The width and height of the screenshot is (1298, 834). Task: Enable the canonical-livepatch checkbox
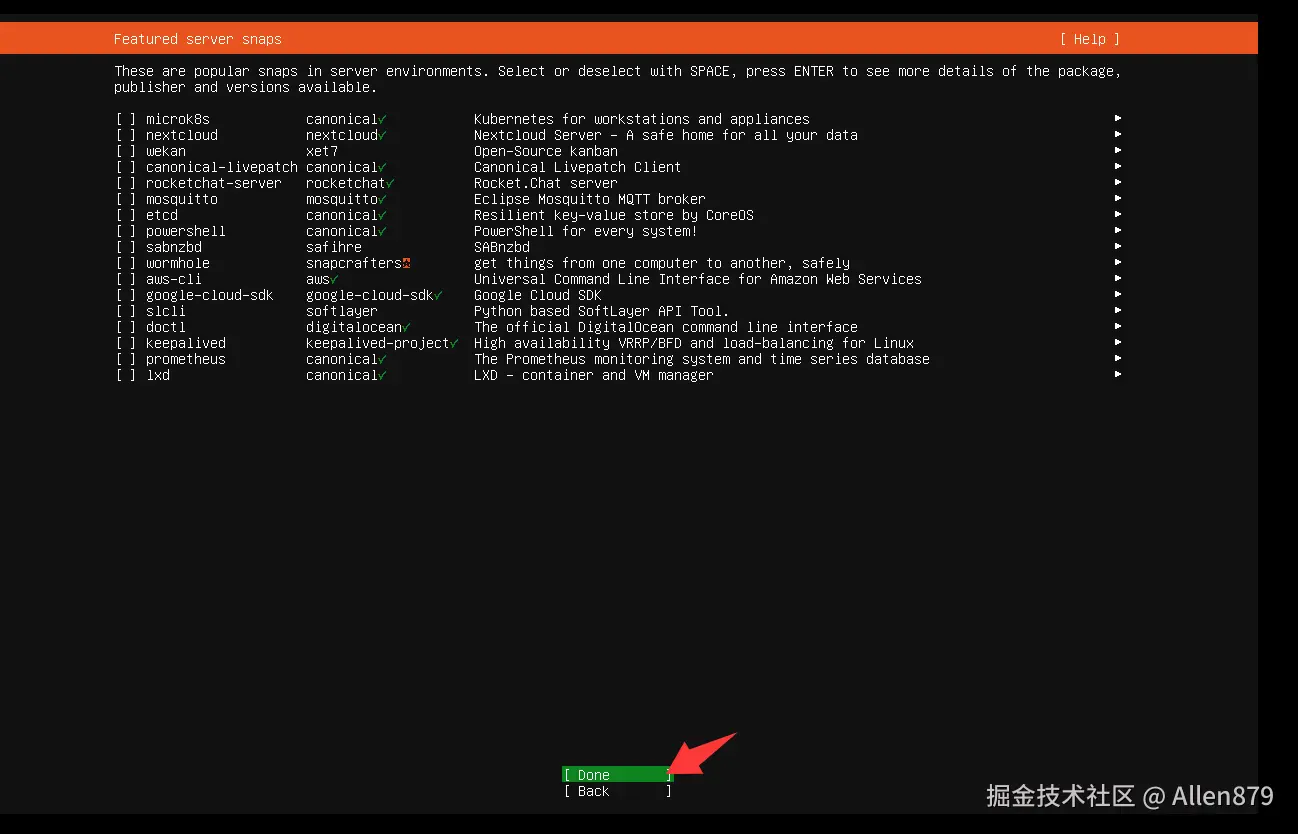(x=126, y=167)
